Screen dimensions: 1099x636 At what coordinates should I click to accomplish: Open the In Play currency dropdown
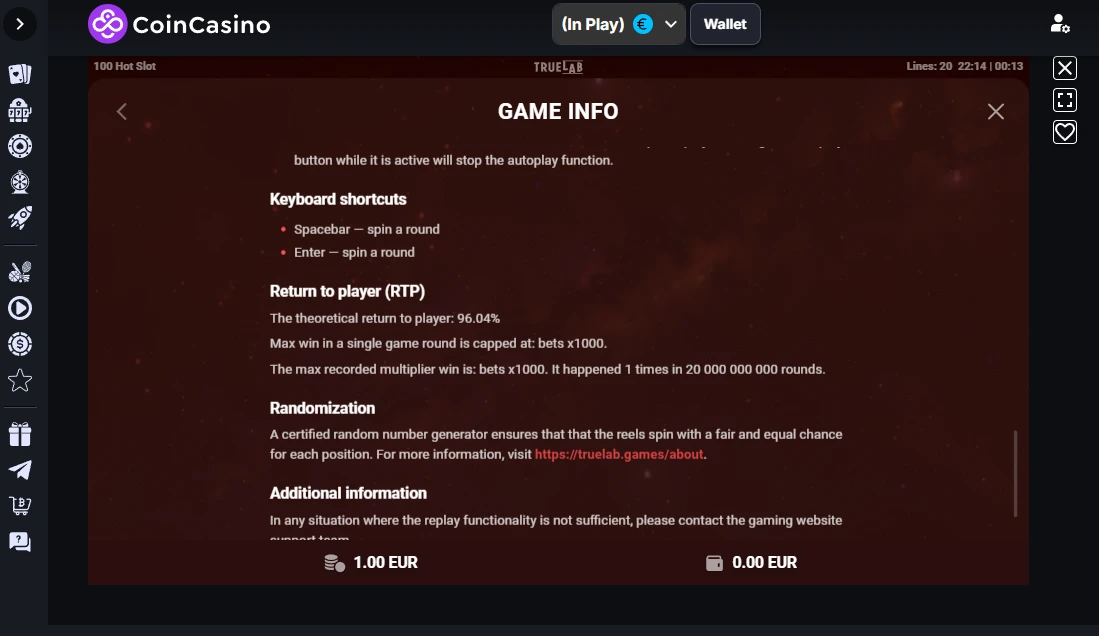coord(618,25)
